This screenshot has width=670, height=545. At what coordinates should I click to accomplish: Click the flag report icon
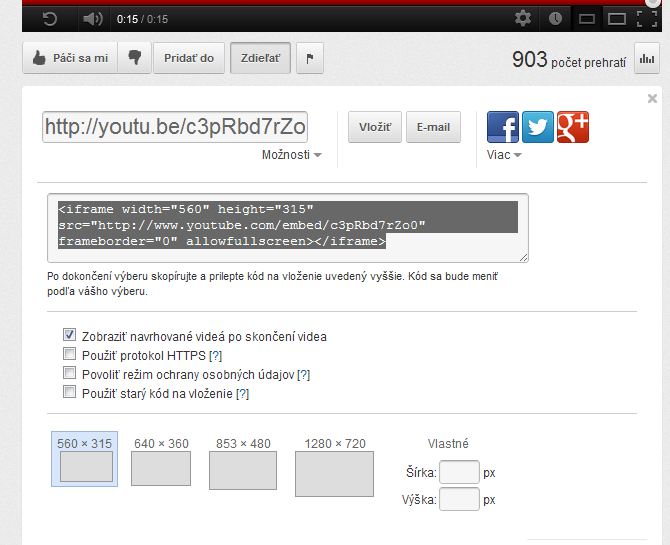[310, 58]
